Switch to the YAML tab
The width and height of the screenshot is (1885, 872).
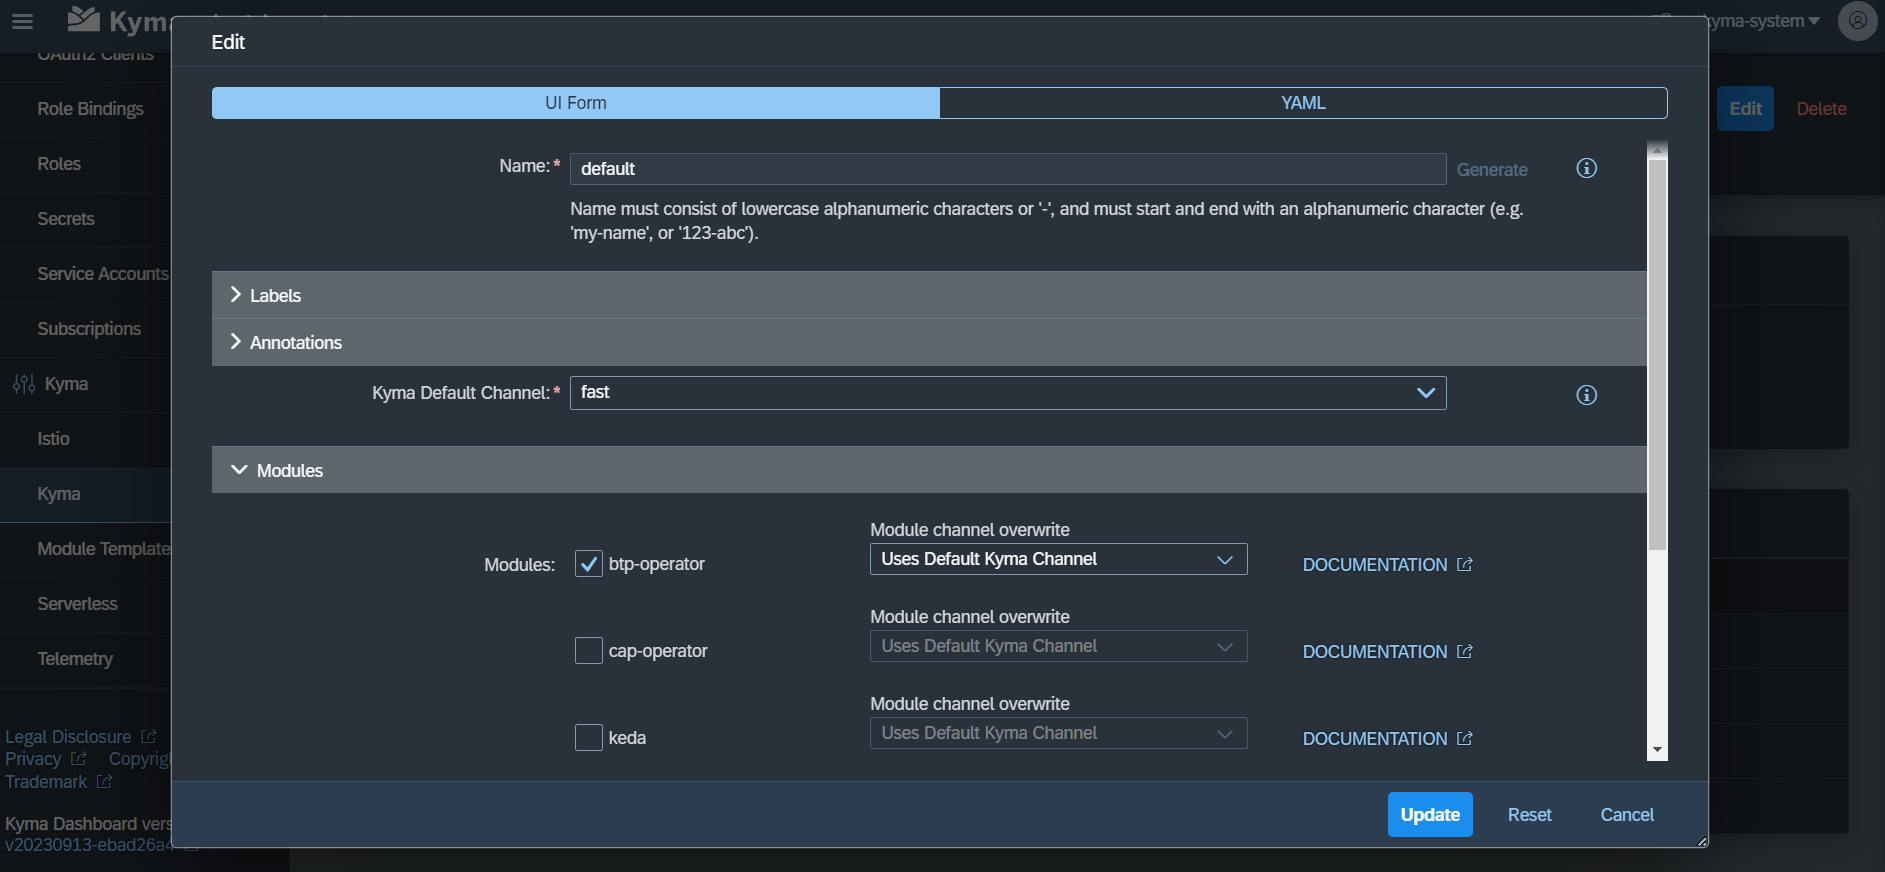tap(1303, 103)
